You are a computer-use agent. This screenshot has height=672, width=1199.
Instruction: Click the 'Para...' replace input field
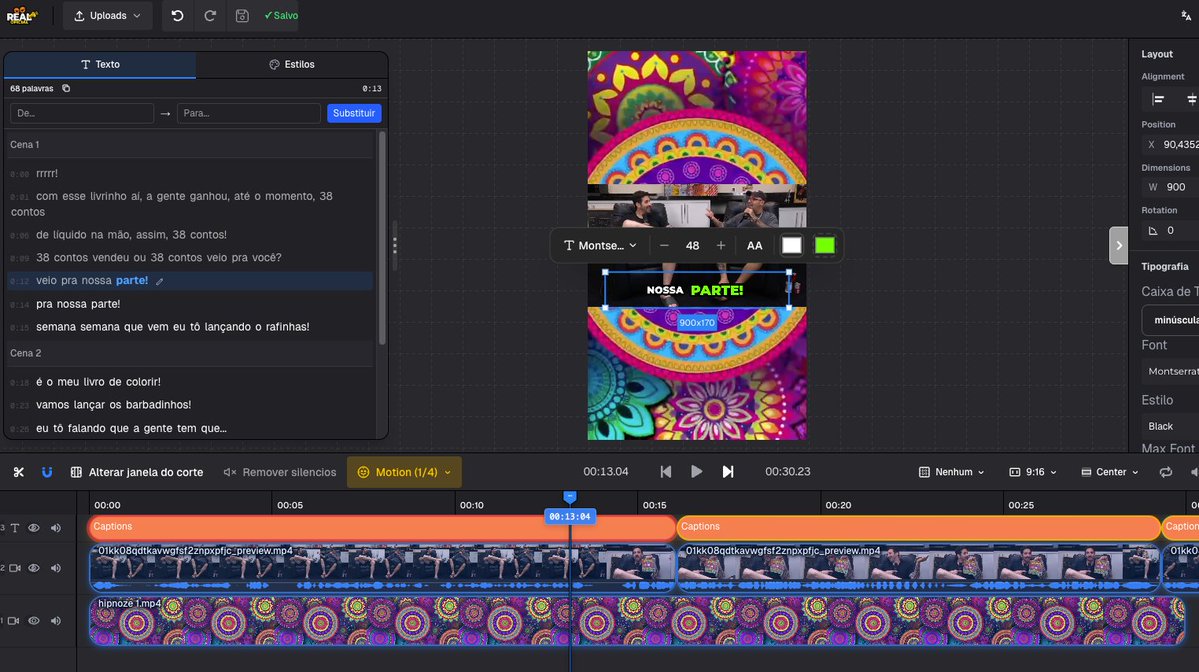click(x=249, y=113)
